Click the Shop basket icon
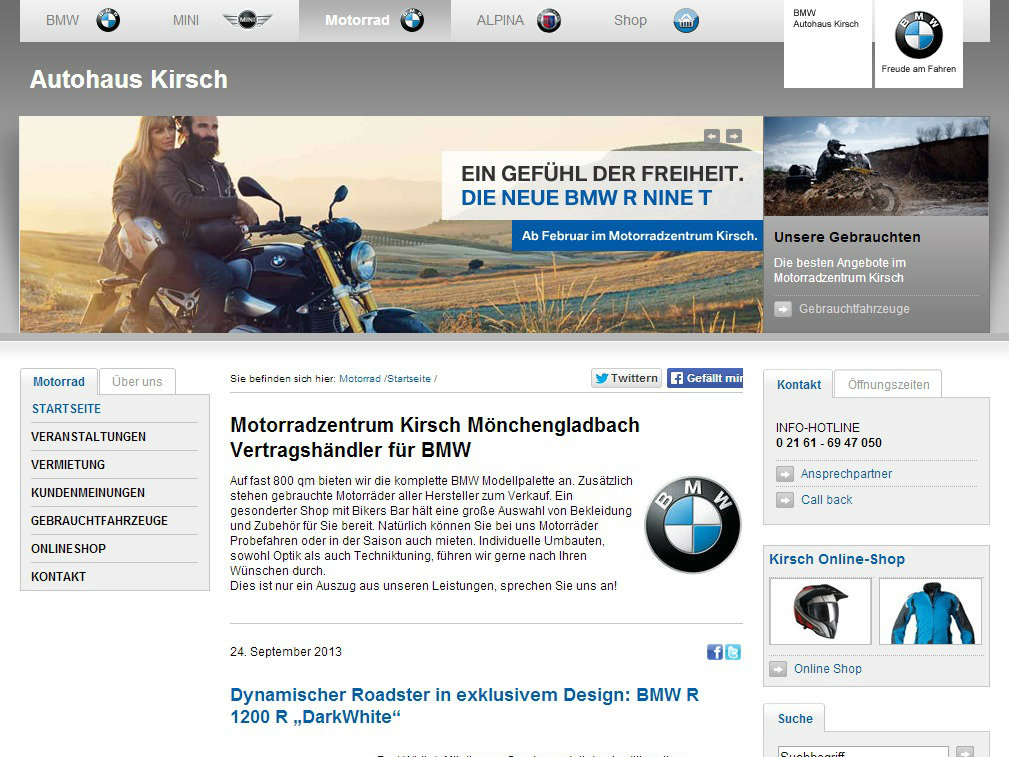Image resolution: width=1009 pixels, height=757 pixels. pos(686,20)
